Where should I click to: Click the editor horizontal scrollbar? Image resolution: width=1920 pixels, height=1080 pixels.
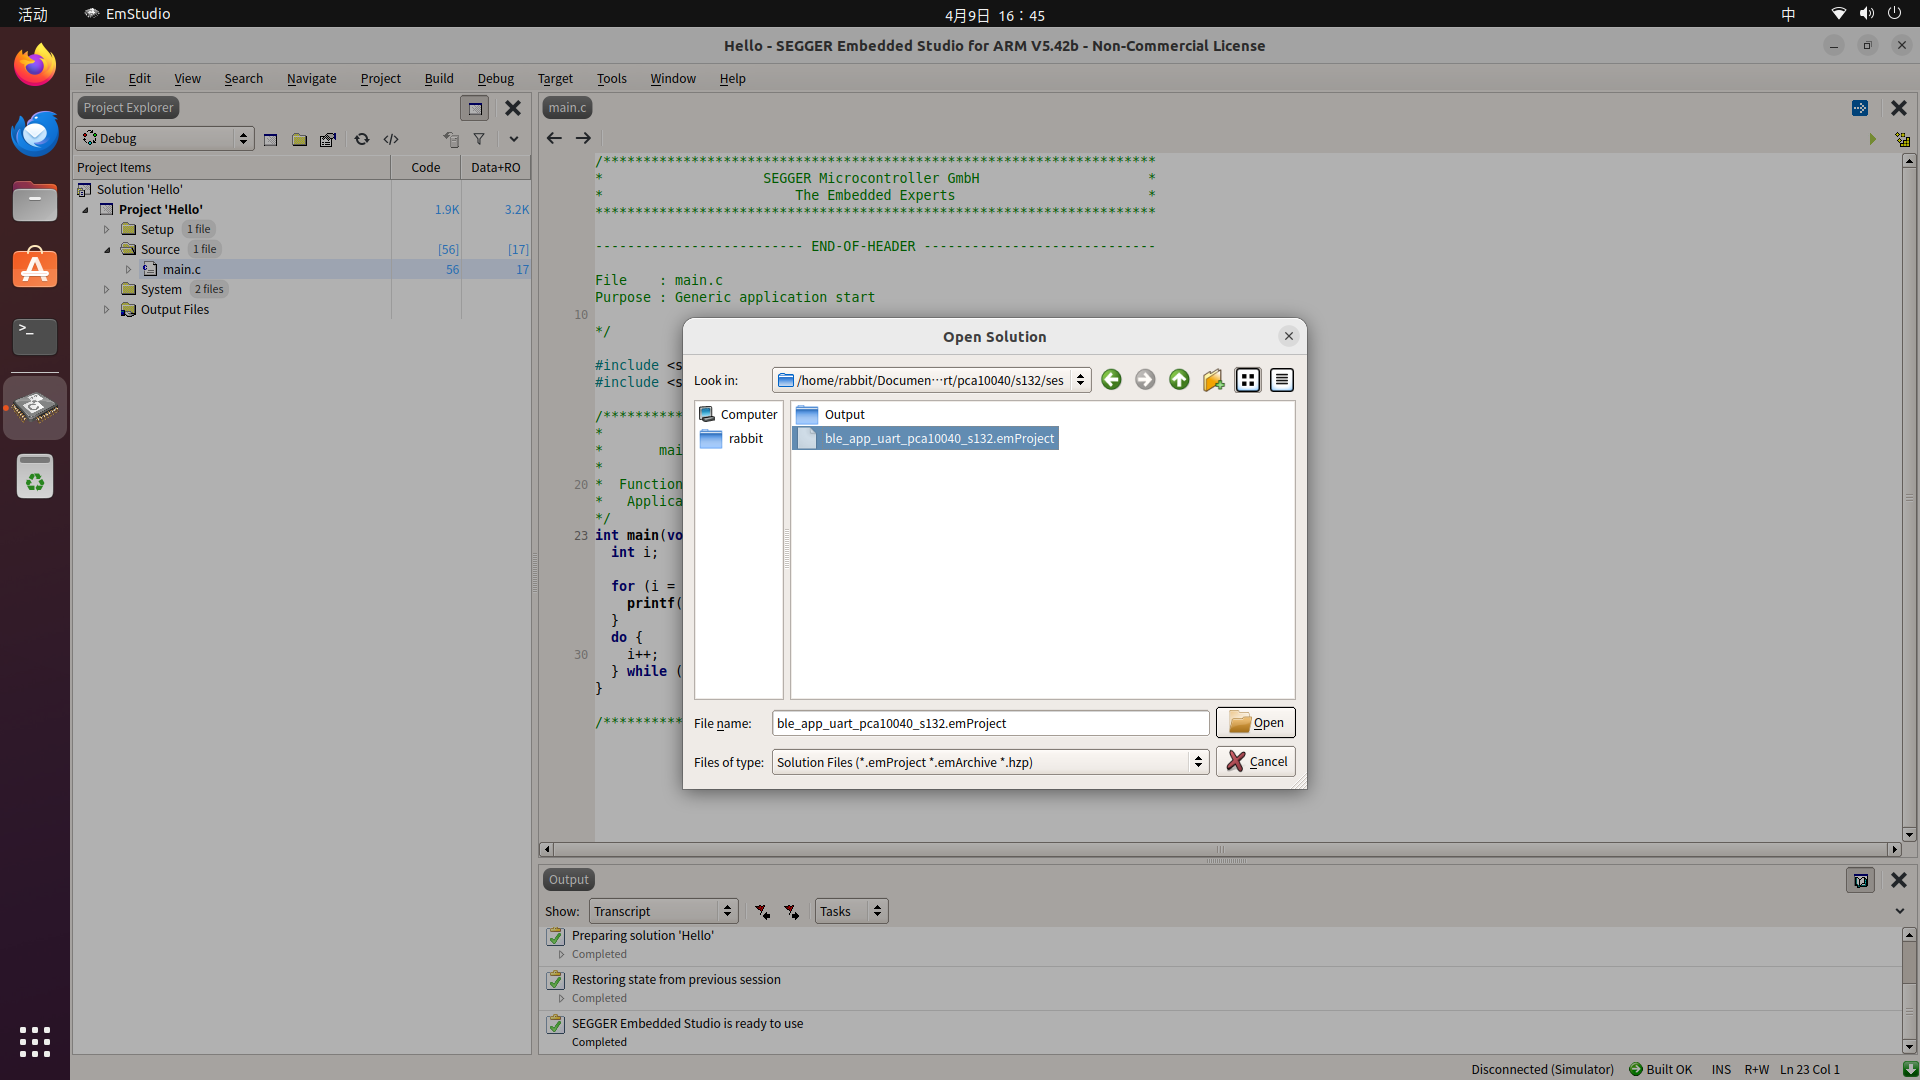click(1220, 849)
